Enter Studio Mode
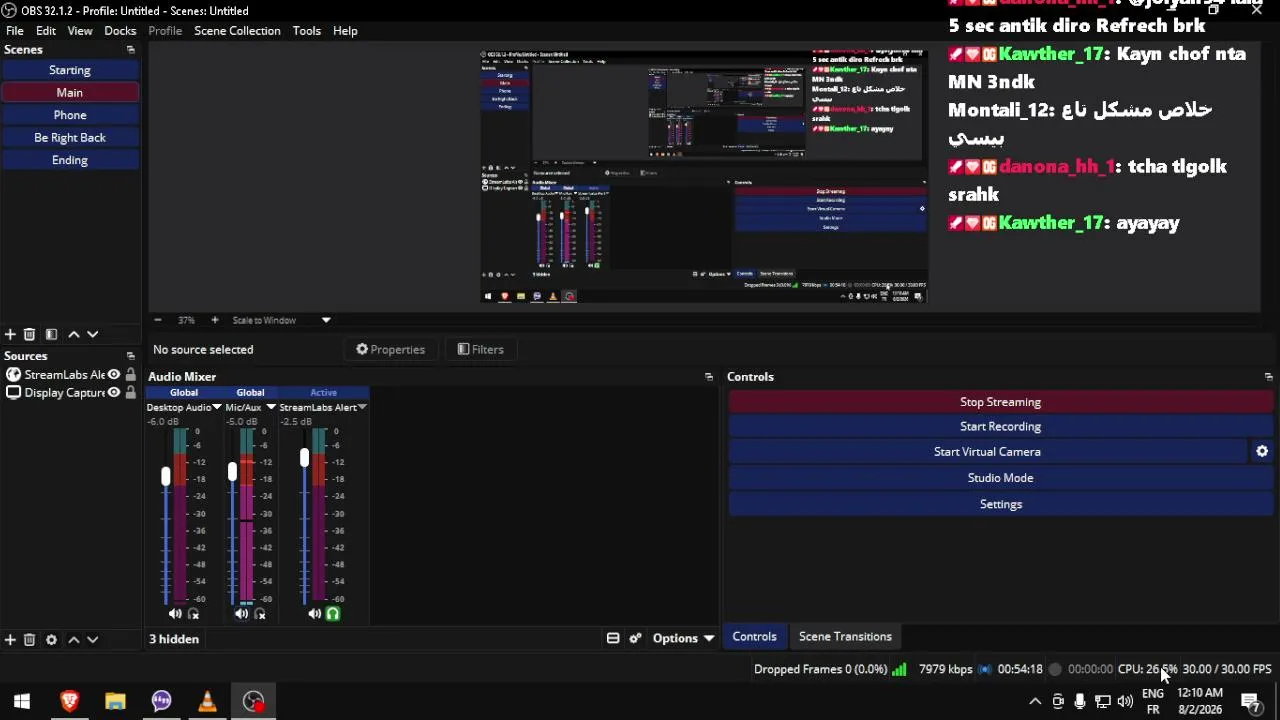 [x=1001, y=478]
